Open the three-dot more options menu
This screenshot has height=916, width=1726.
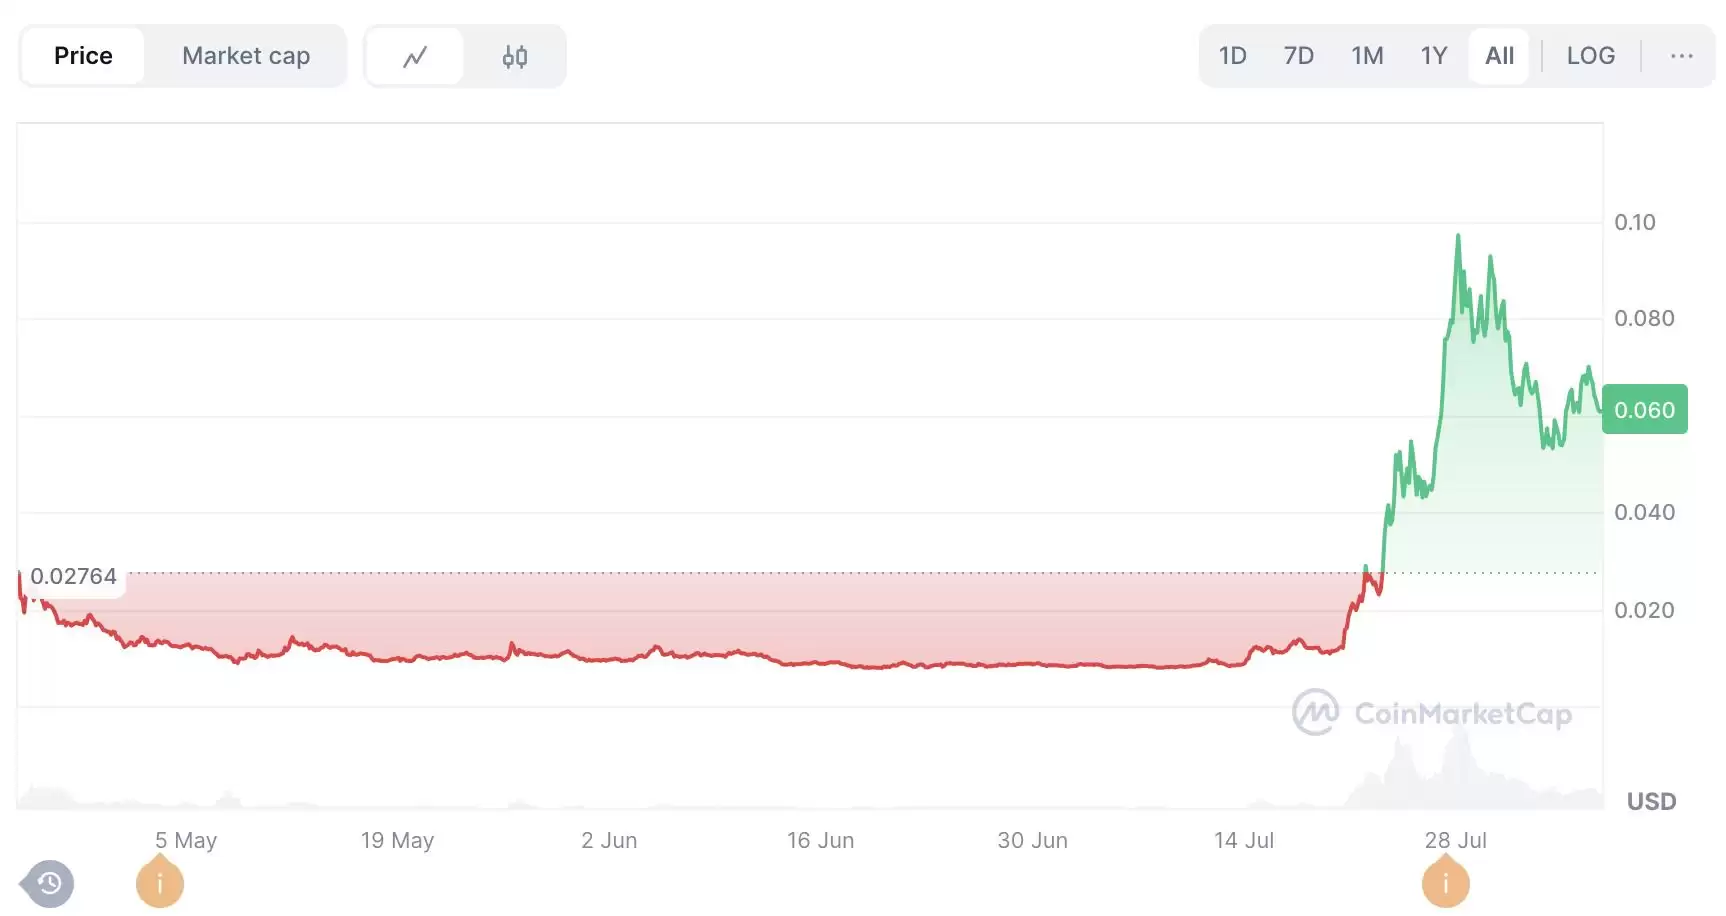coord(1681,56)
